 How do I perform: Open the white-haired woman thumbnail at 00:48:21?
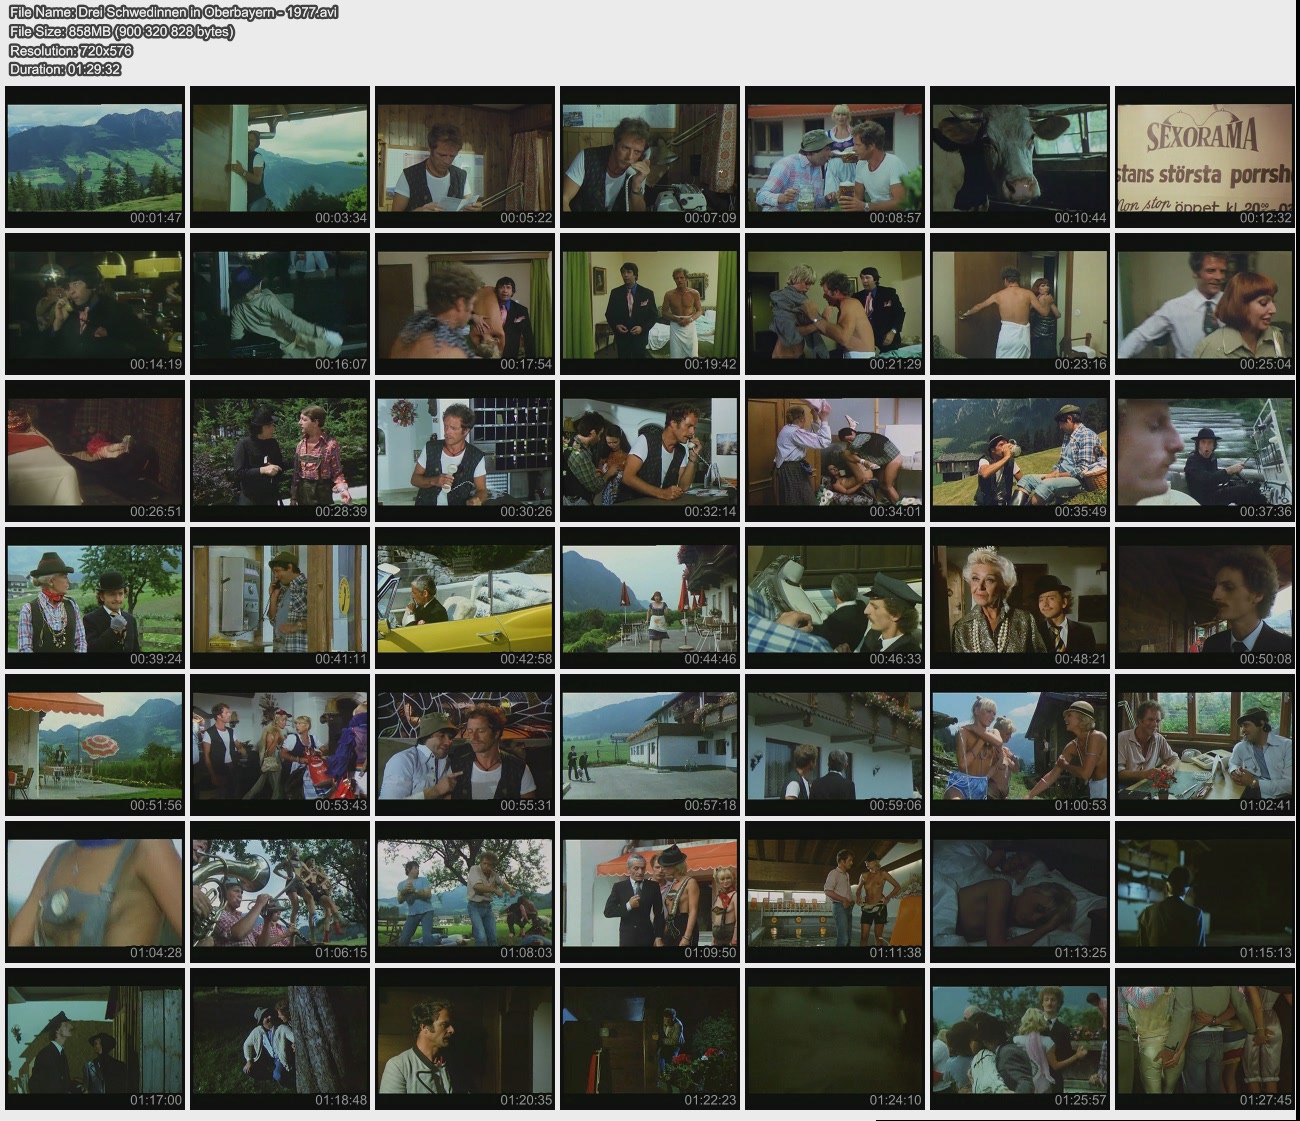pos(1019,598)
